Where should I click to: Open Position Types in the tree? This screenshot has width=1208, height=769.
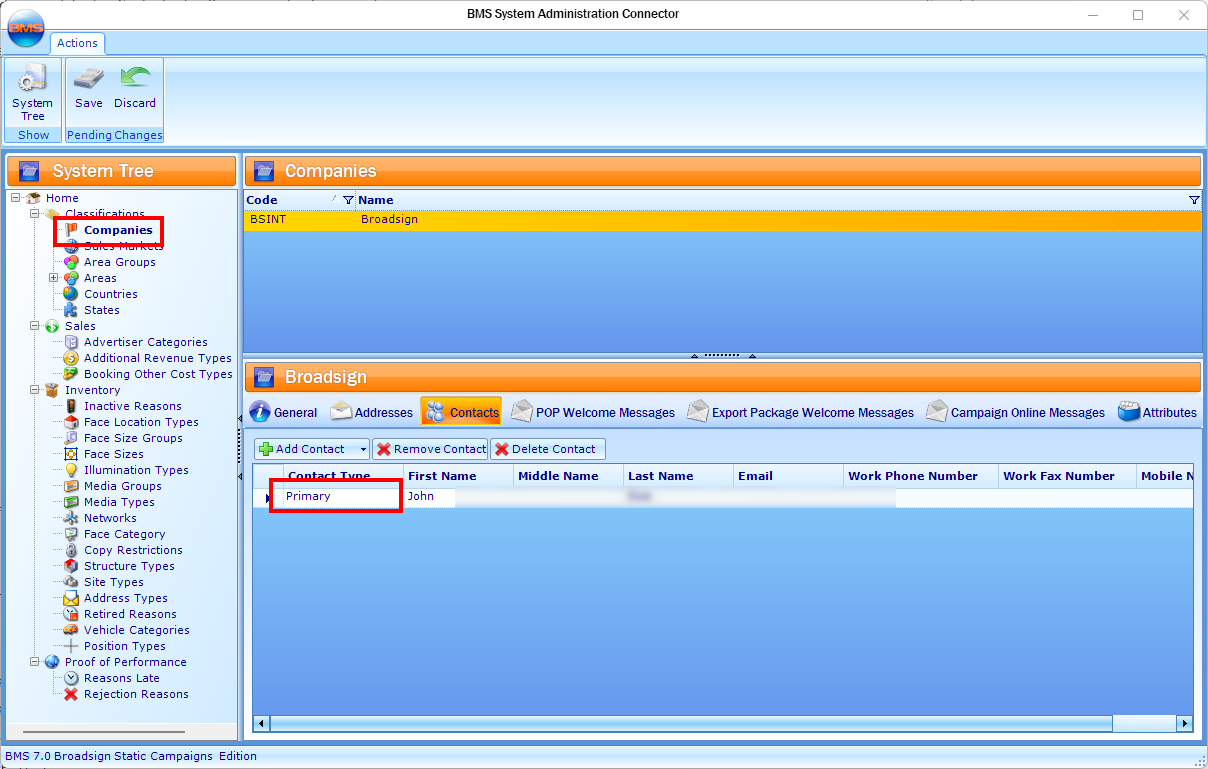[x=125, y=646]
